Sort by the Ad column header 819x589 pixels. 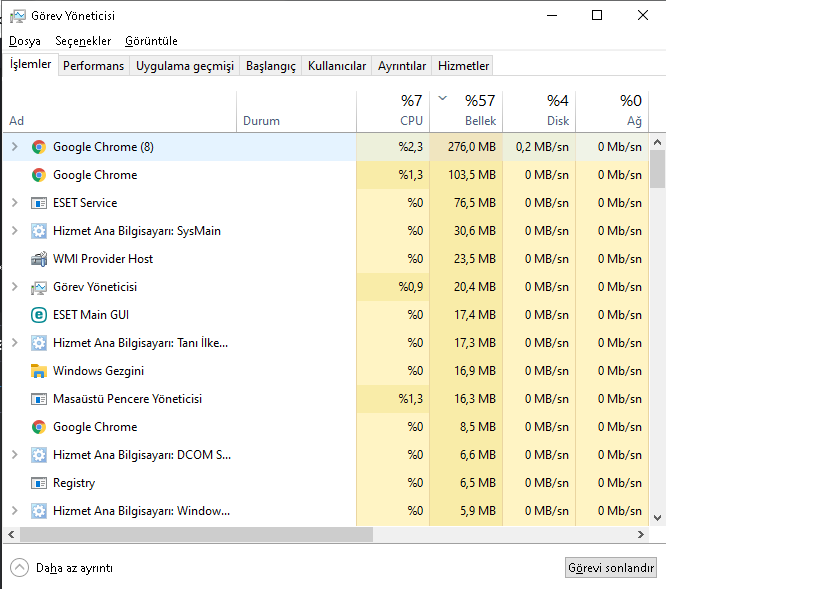(120, 111)
